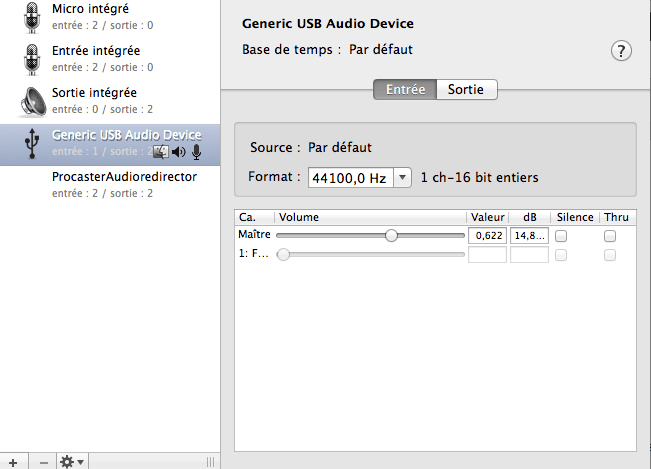Enable Silence checkbox for Maître channel
This screenshot has width=651, height=469.
coord(561,236)
